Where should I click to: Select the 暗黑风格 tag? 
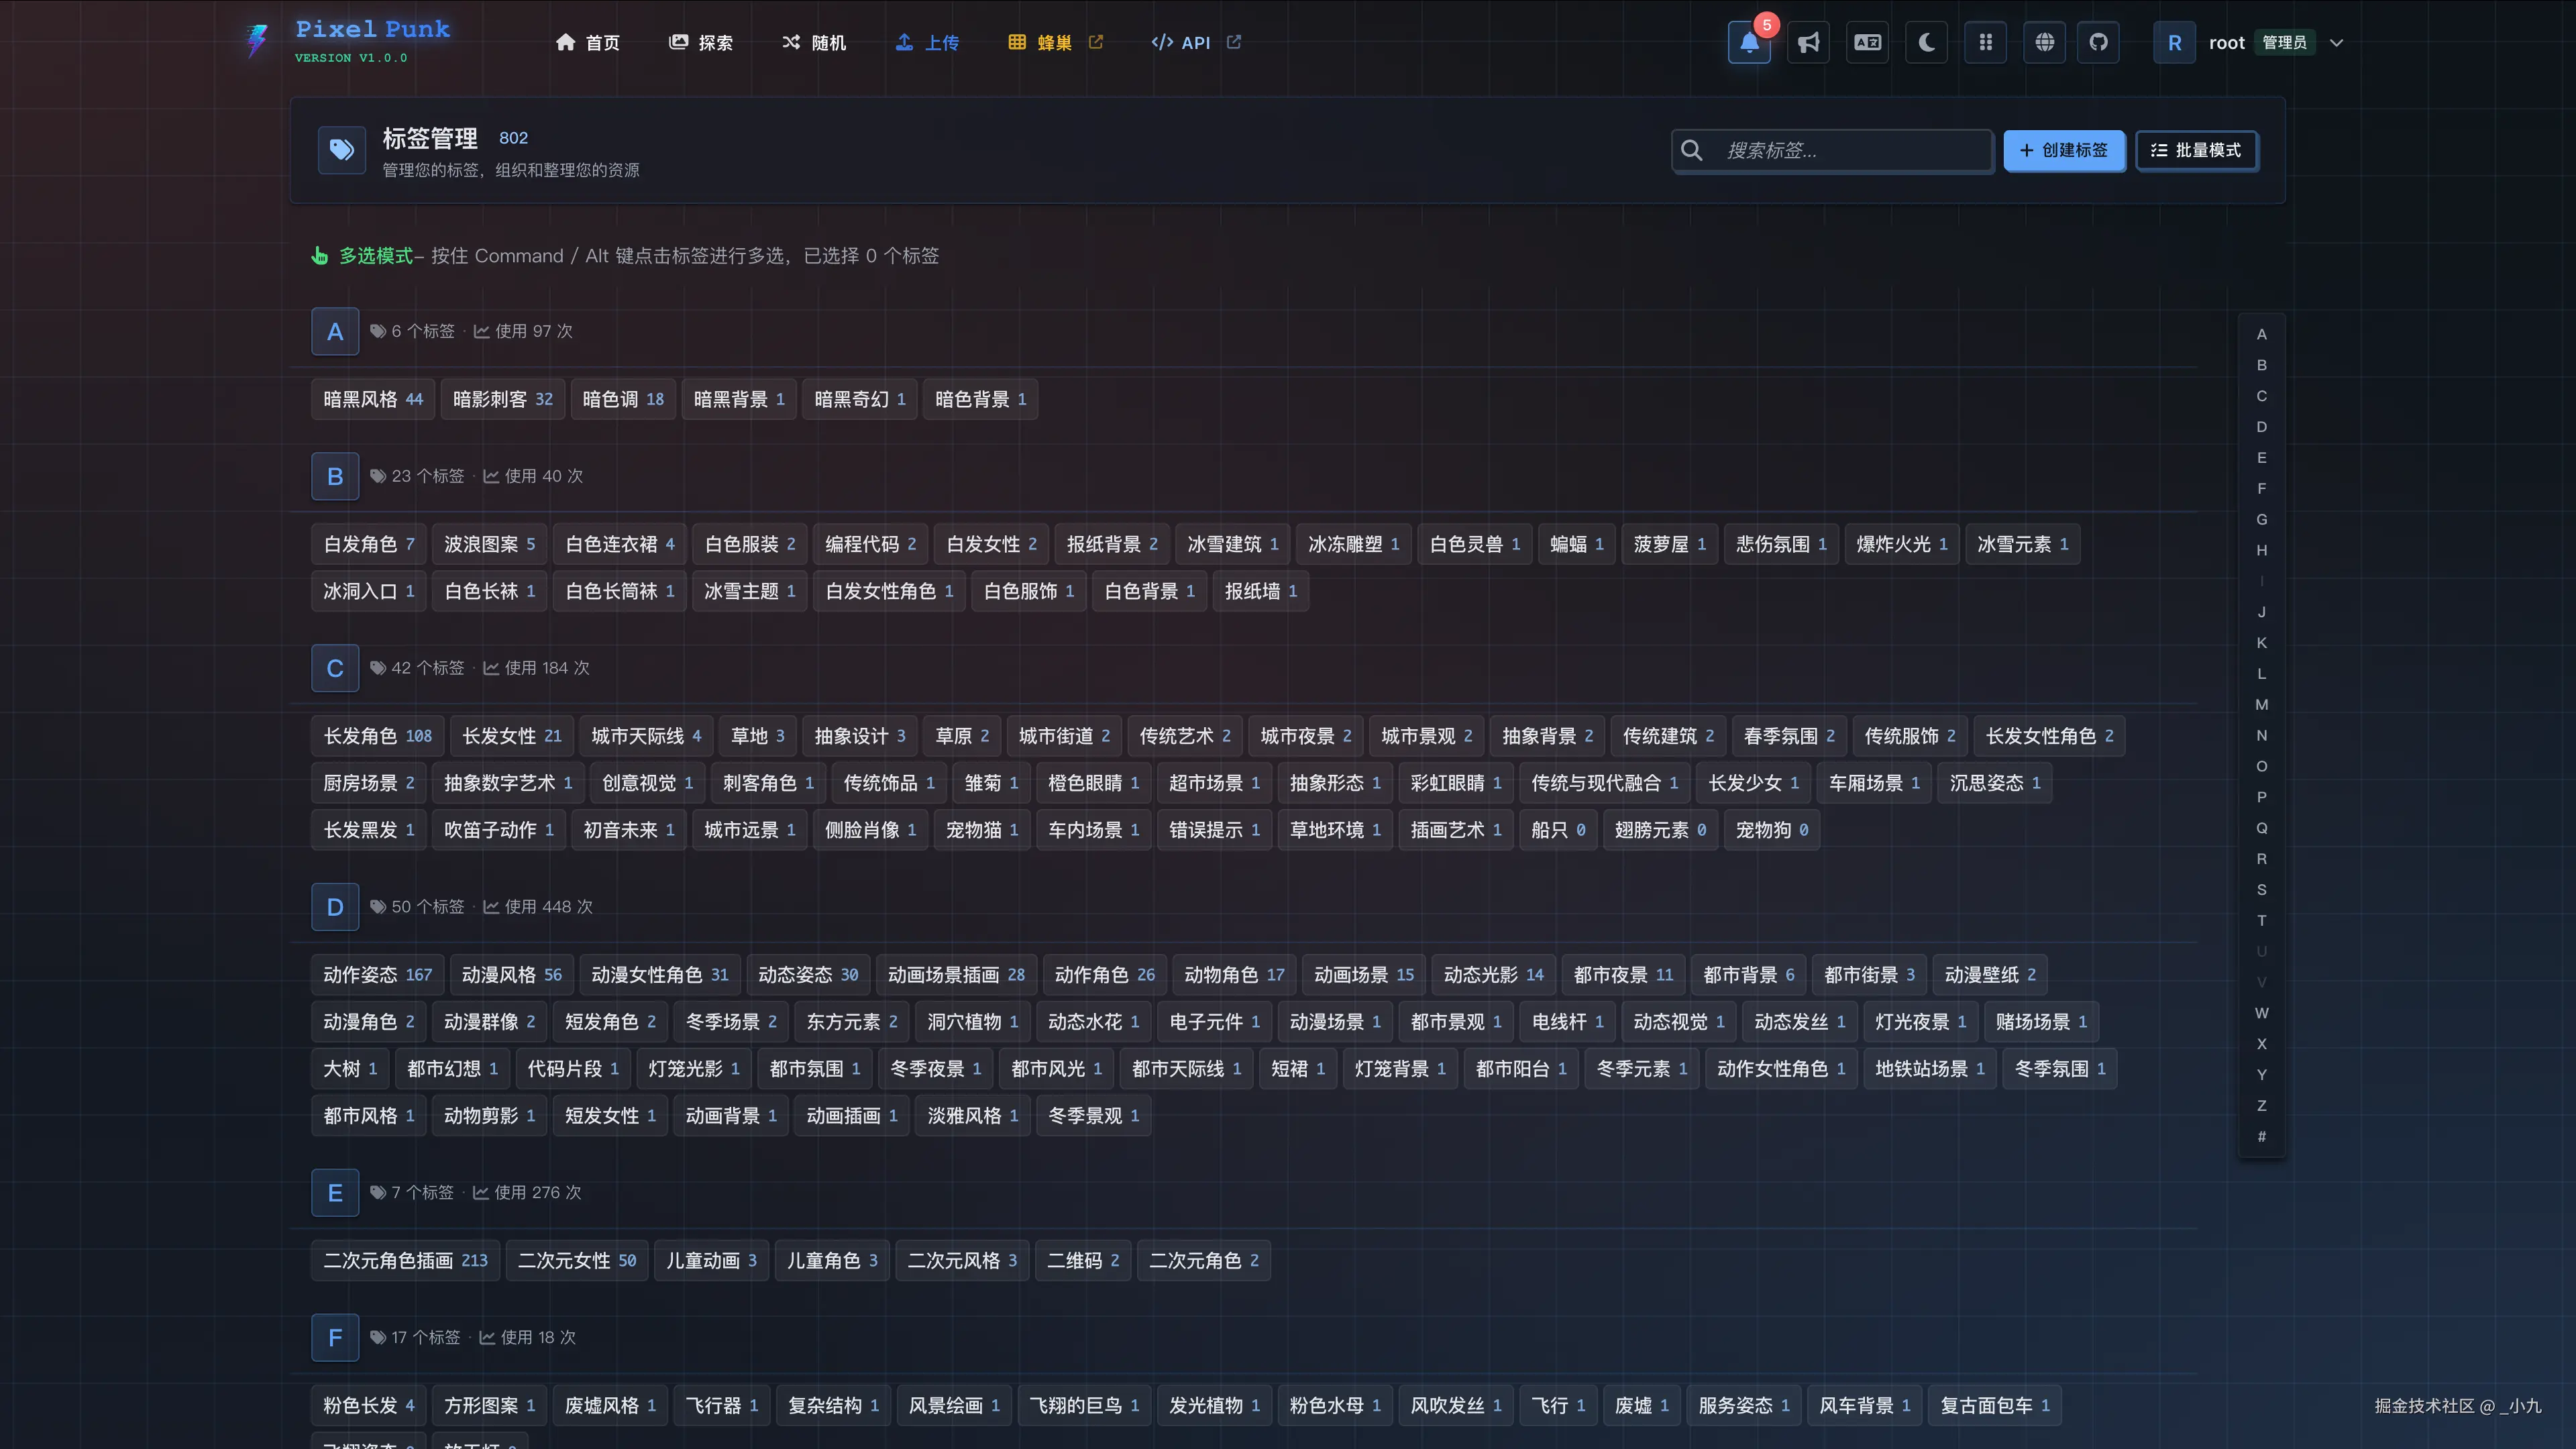click(372, 399)
